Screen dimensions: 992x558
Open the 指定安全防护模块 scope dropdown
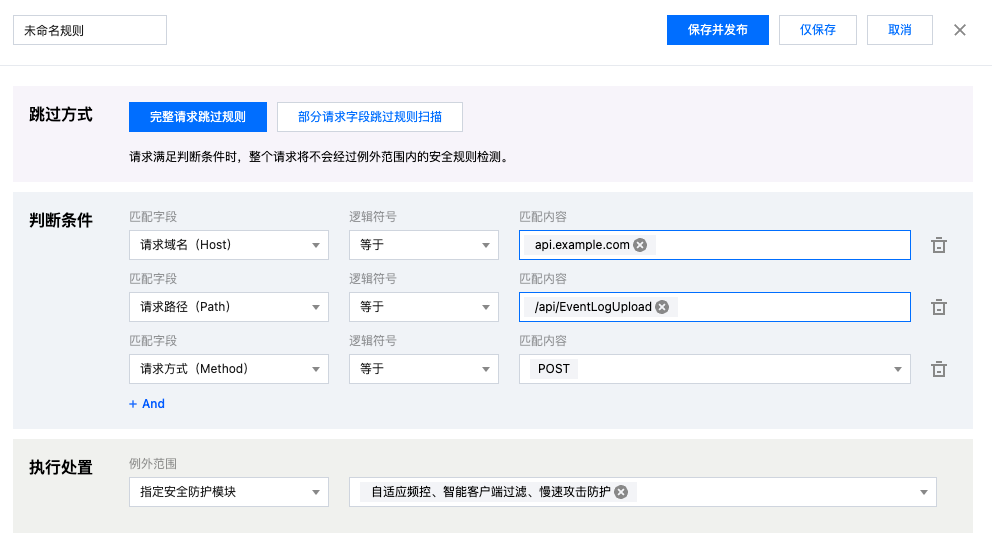coord(229,492)
